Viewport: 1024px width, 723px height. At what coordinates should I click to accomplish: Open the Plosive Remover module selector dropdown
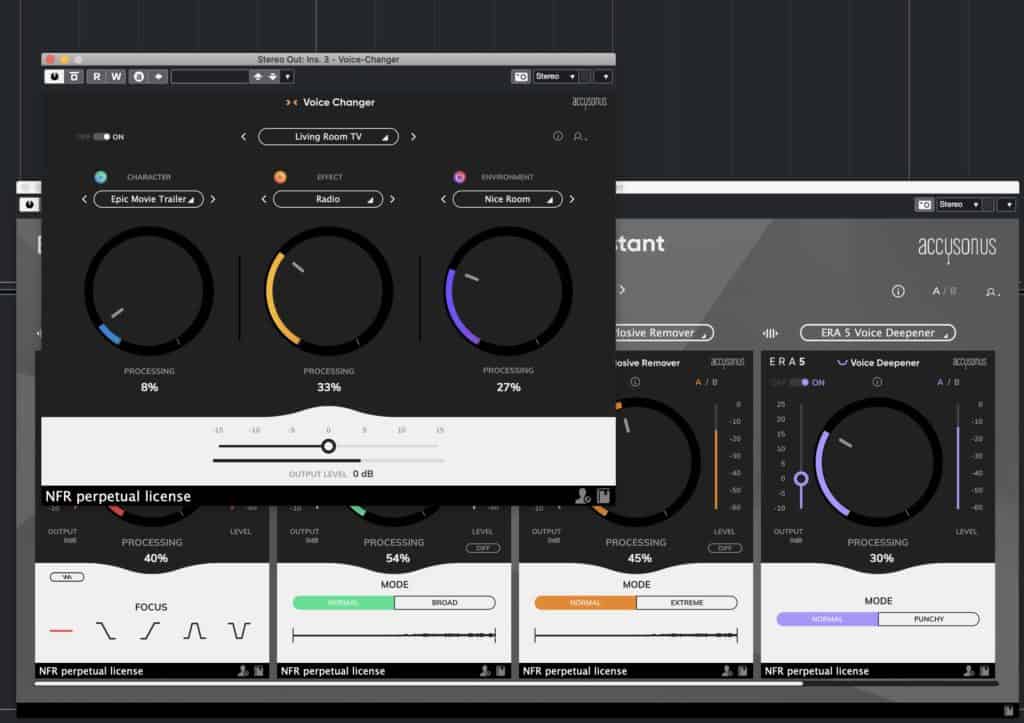(663, 332)
